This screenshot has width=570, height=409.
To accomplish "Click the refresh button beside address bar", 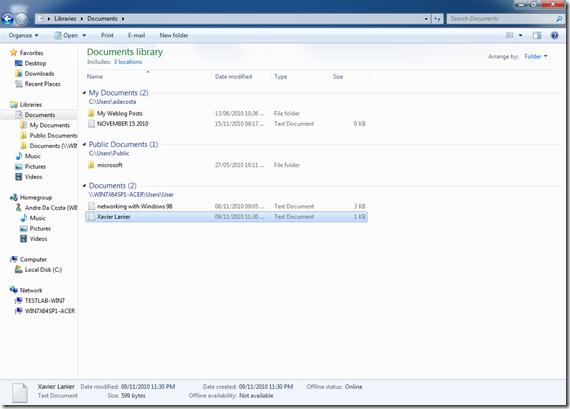I will [437, 19].
